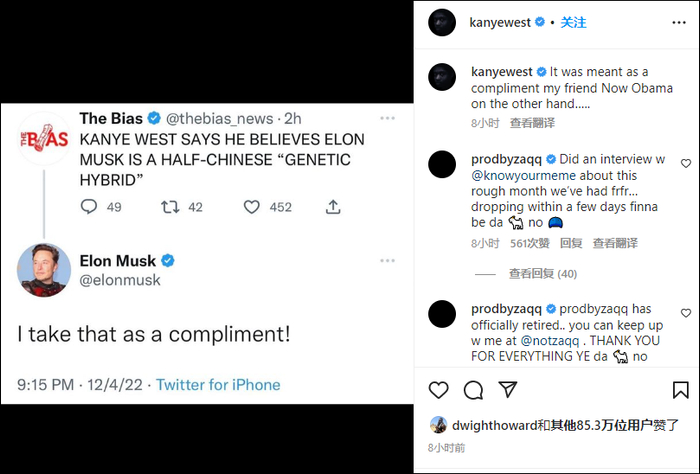The height and width of the screenshot is (474, 700).
Task: Click the tweet share upload icon
Action: (x=333, y=207)
